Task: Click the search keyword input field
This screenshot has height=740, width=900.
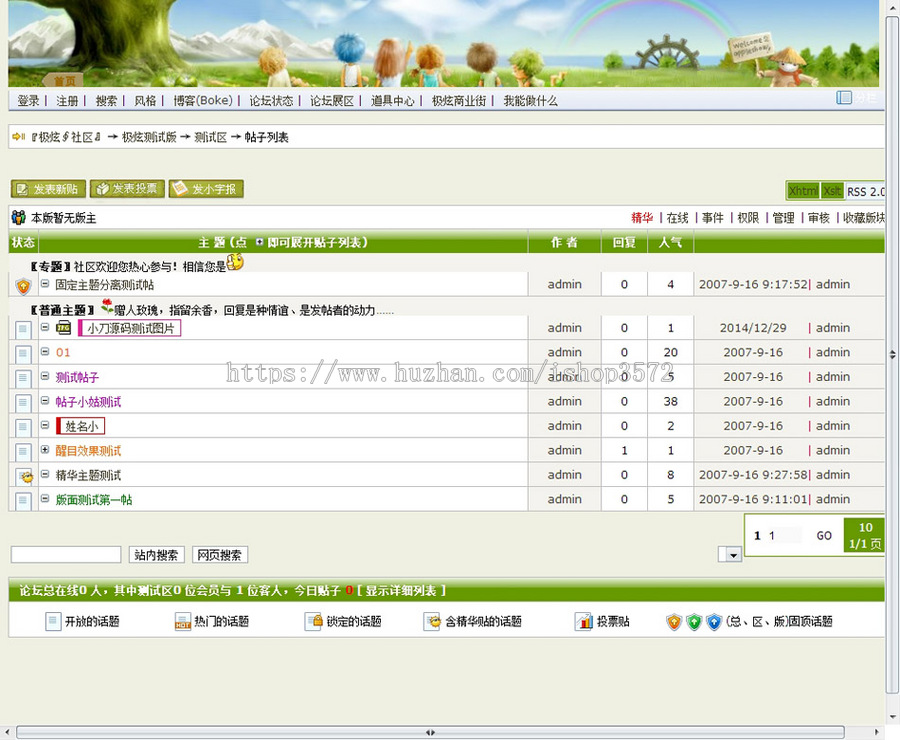Action: [66, 555]
